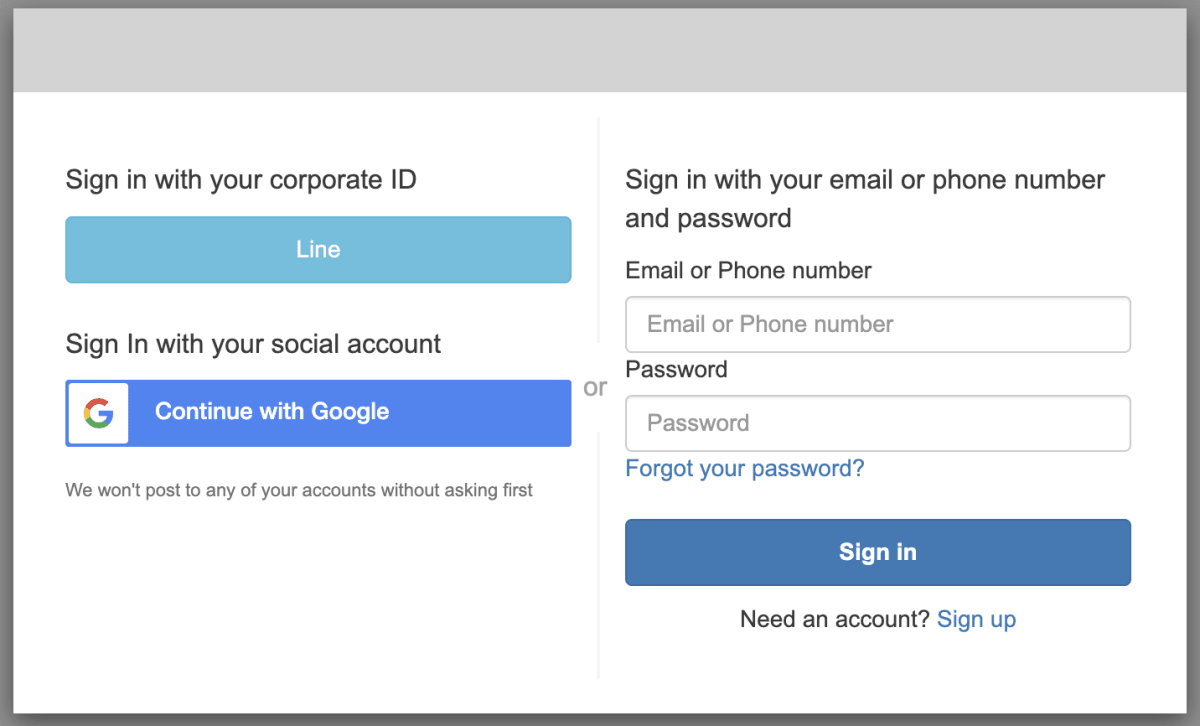This screenshot has width=1200, height=726.
Task: Open the Forgot your password link
Action: [745, 468]
